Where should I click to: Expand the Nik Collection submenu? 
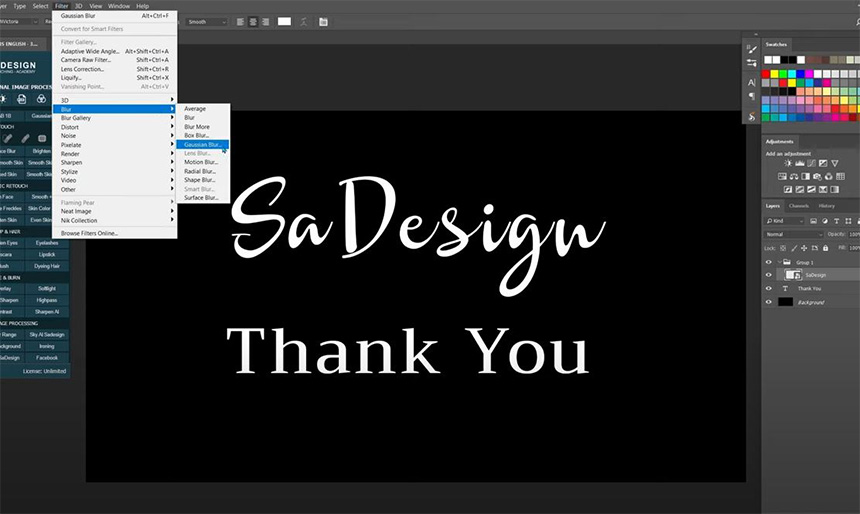(115, 221)
